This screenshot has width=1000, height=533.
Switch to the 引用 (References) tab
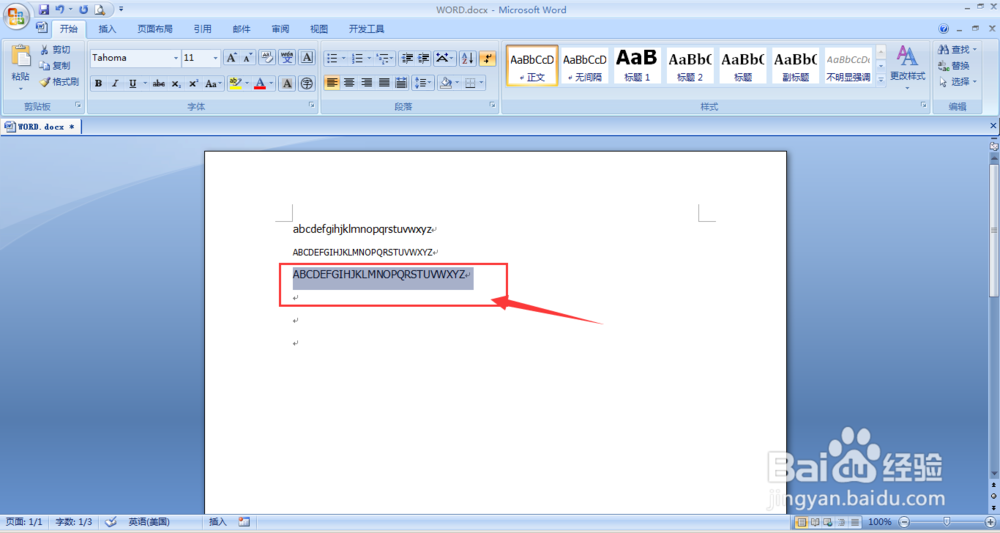pos(202,29)
